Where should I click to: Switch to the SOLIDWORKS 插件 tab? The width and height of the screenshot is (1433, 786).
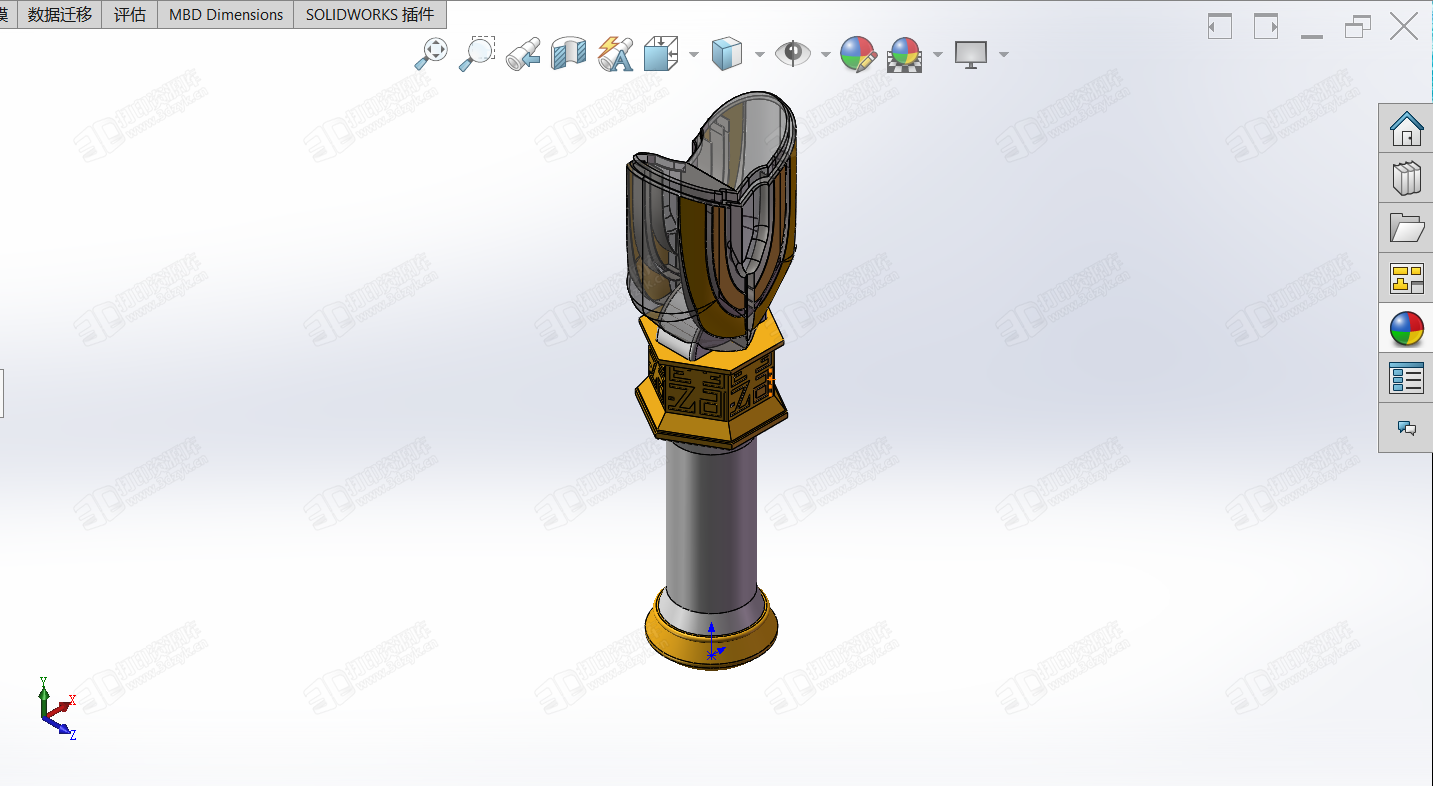click(370, 14)
